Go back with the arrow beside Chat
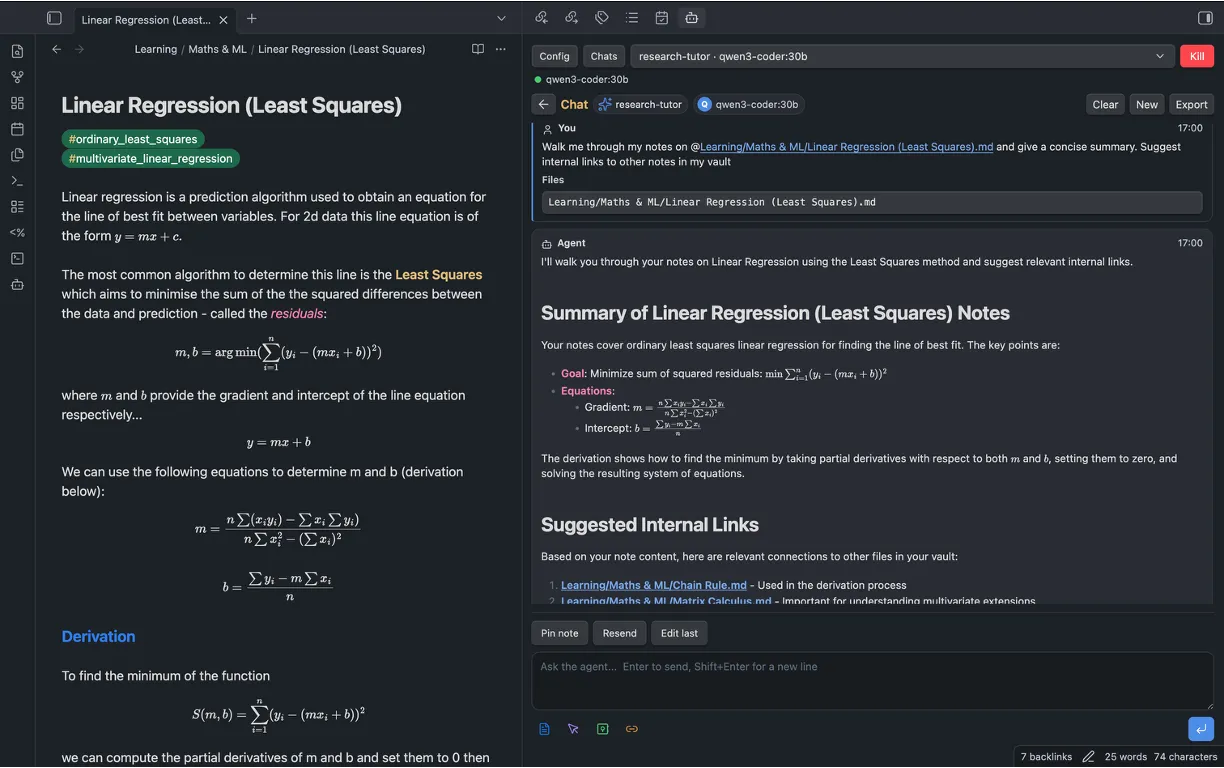Image resolution: width=1224 pixels, height=768 pixels. [x=543, y=104]
